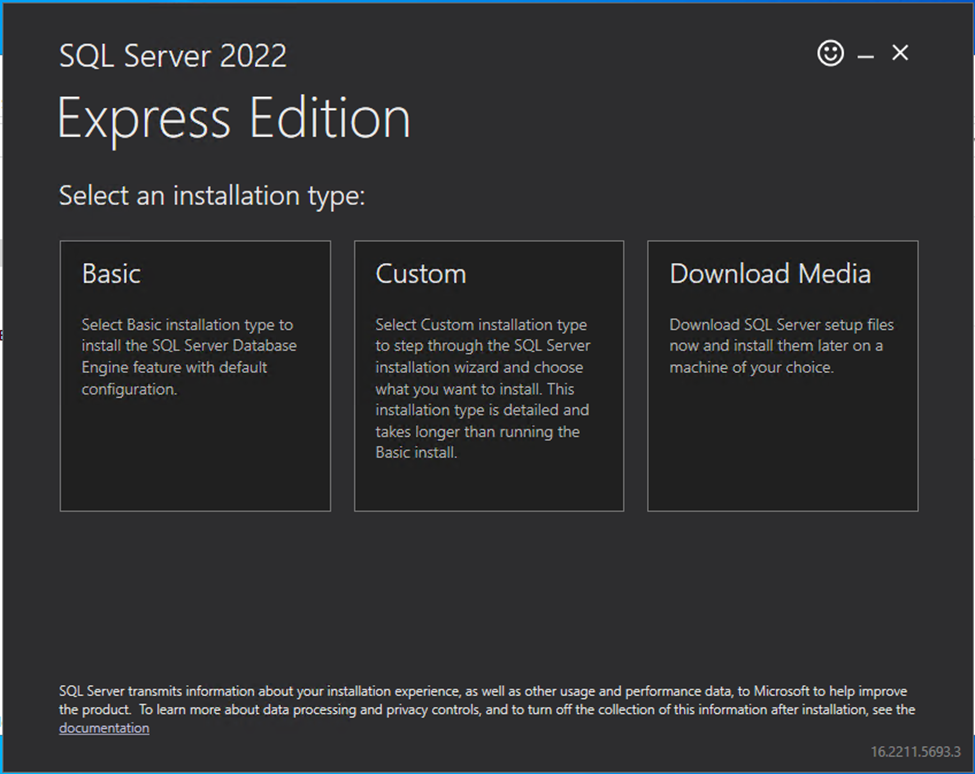Click the Download Media description paragraph

(x=781, y=346)
